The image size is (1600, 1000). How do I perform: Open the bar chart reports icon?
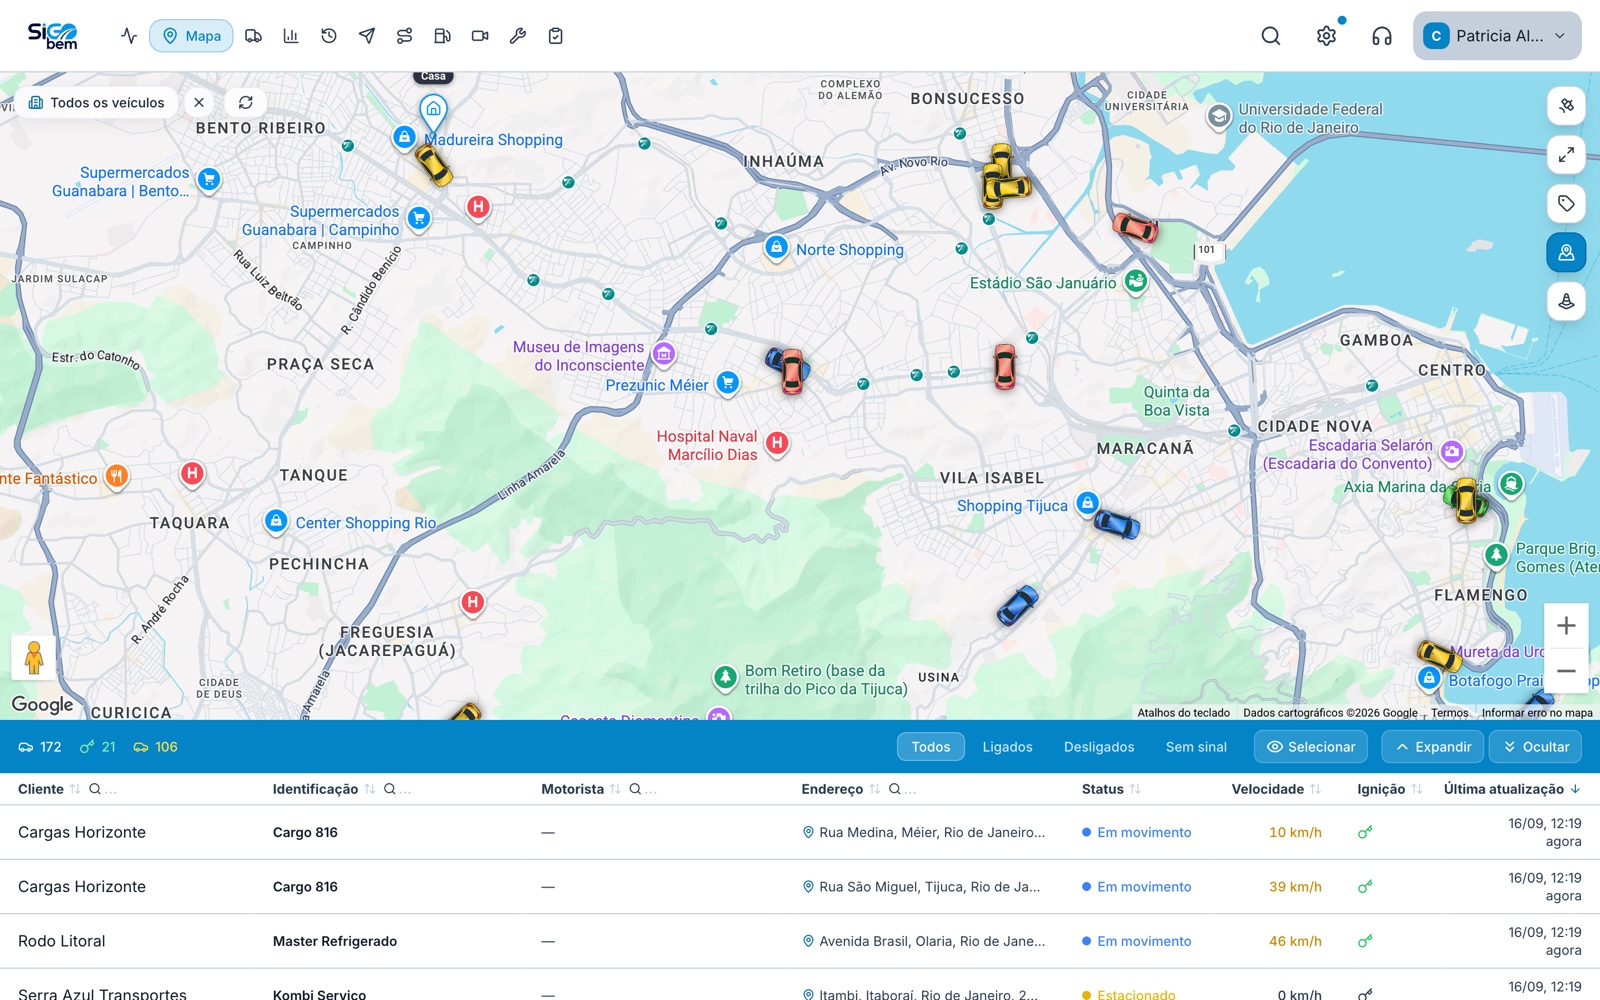291,36
